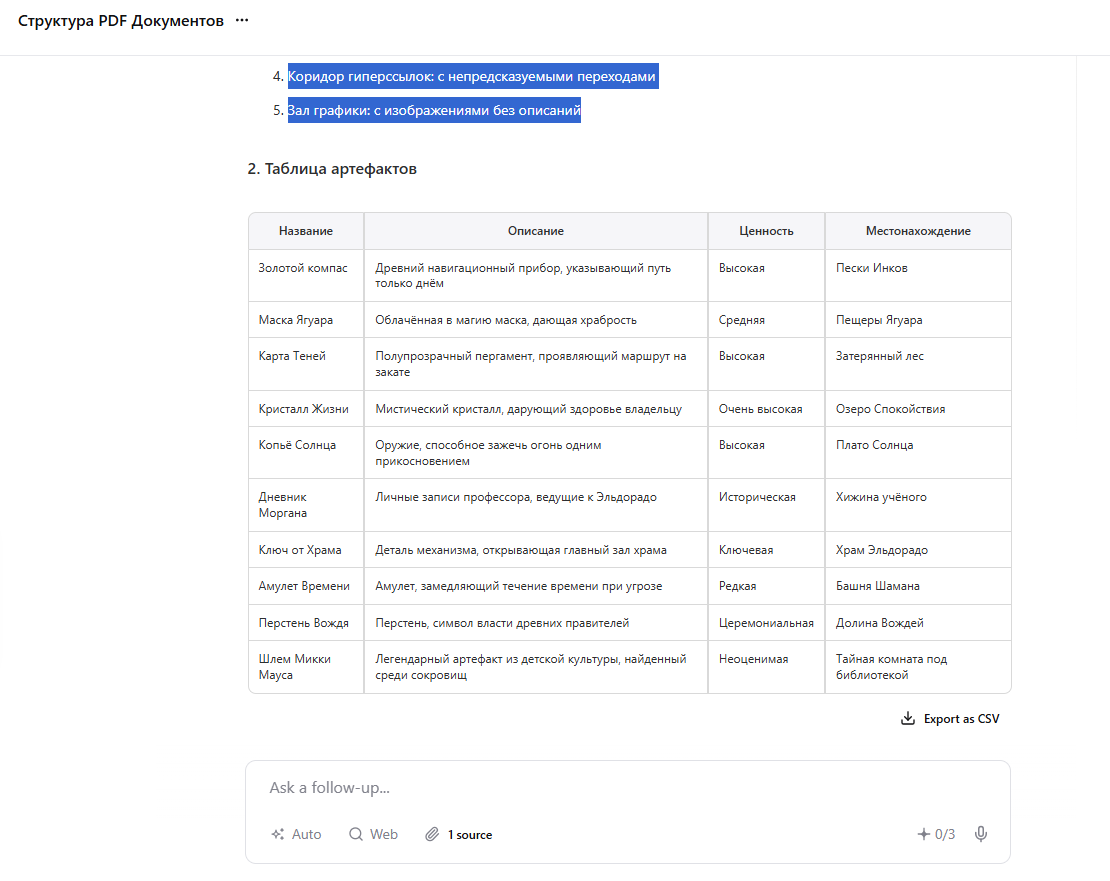1110x881 pixels.
Task: Open attachments via the paperclip icon
Action: point(431,834)
